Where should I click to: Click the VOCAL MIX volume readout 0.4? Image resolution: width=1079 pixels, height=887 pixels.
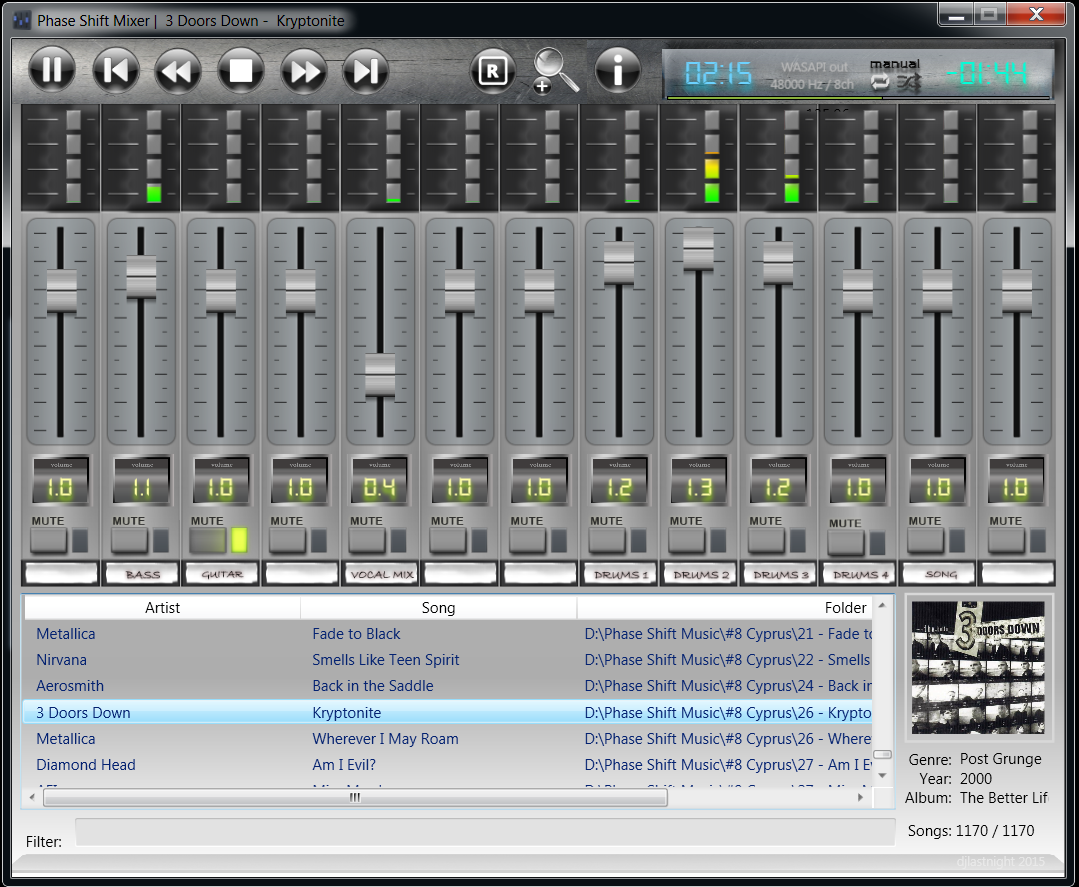click(x=380, y=482)
